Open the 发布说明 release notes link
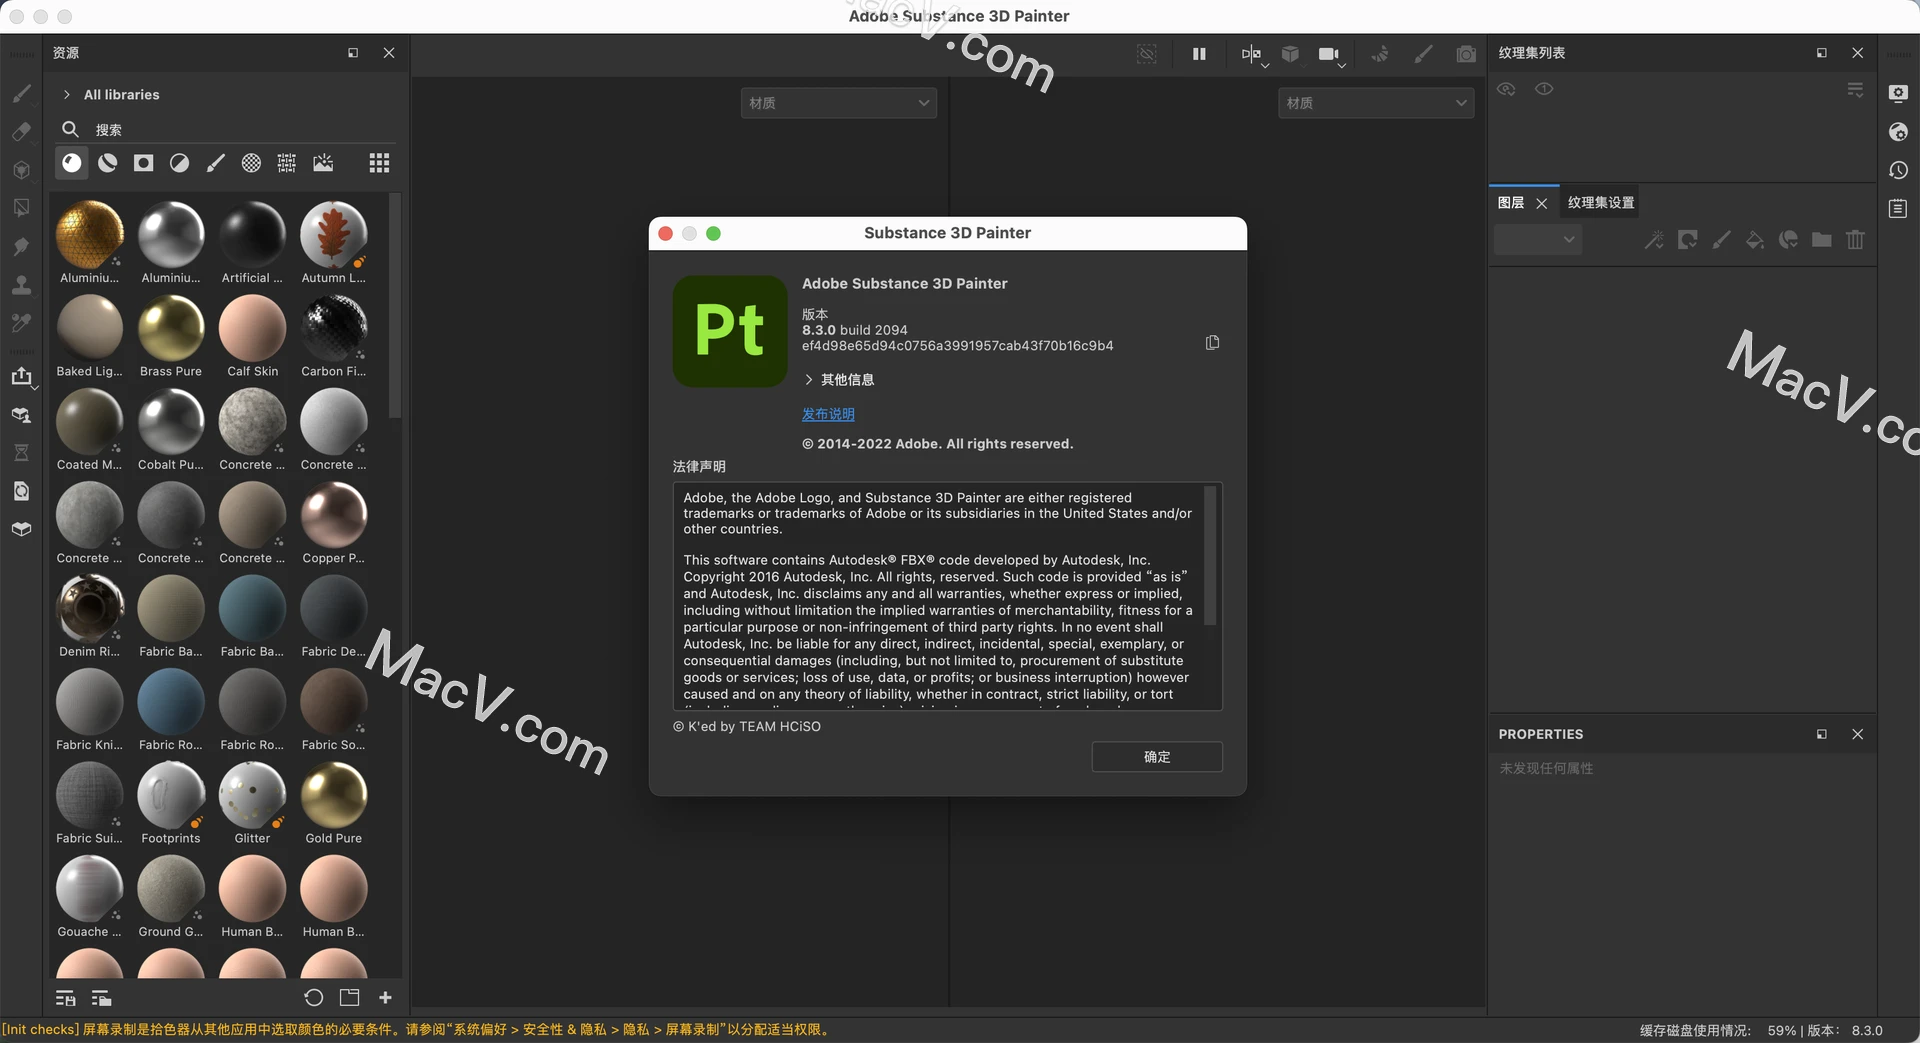The height and width of the screenshot is (1043, 1920). click(x=827, y=414)
